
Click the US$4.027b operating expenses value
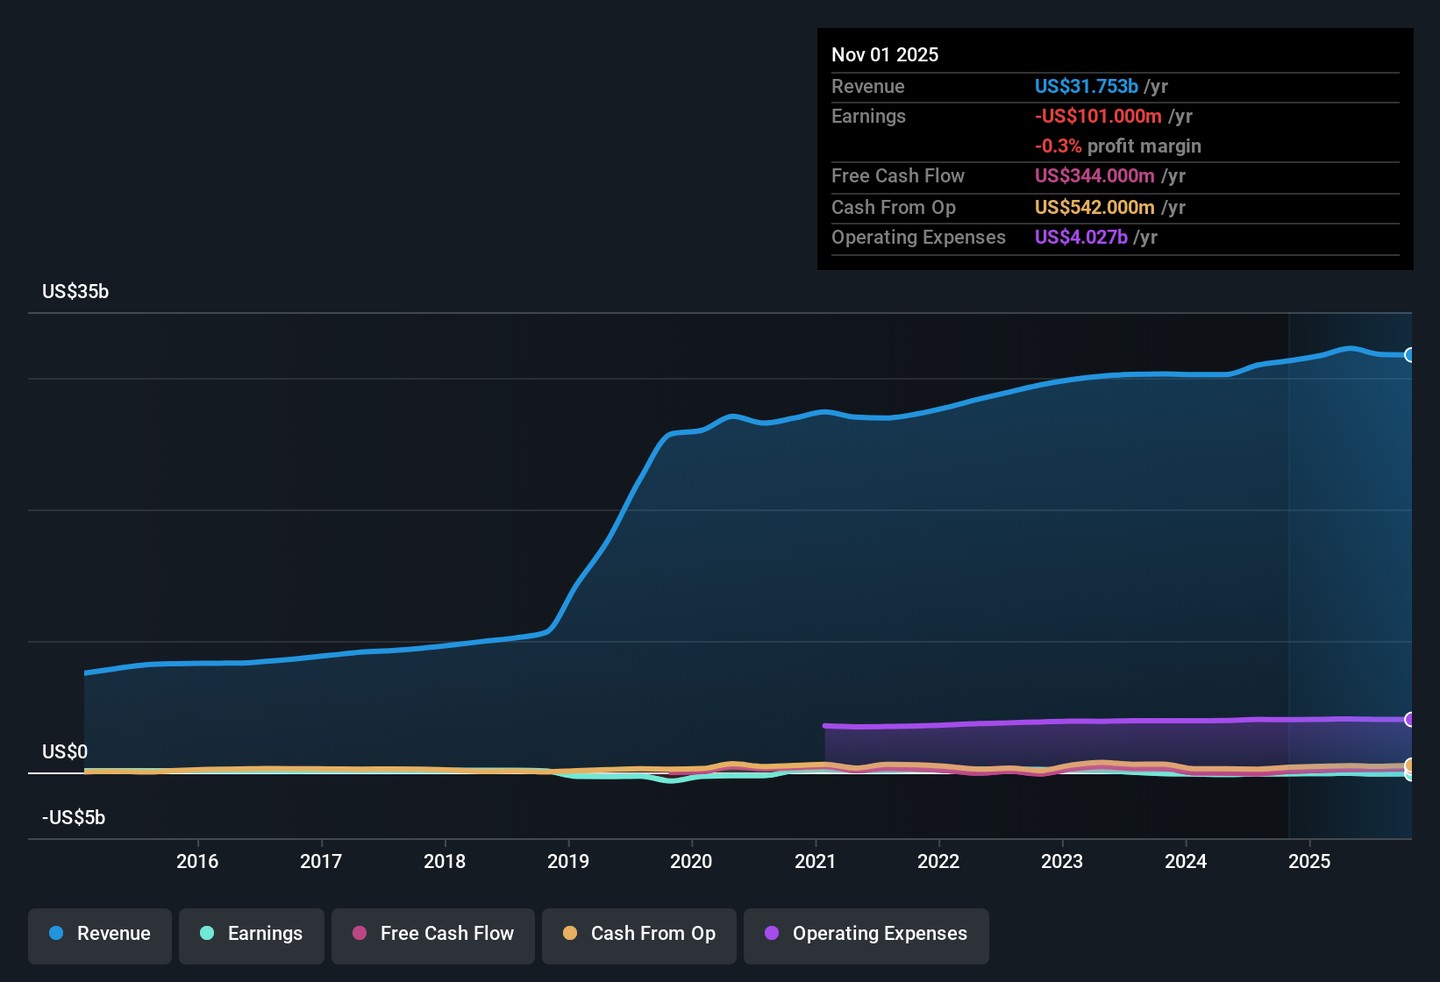pos(1081,237)
